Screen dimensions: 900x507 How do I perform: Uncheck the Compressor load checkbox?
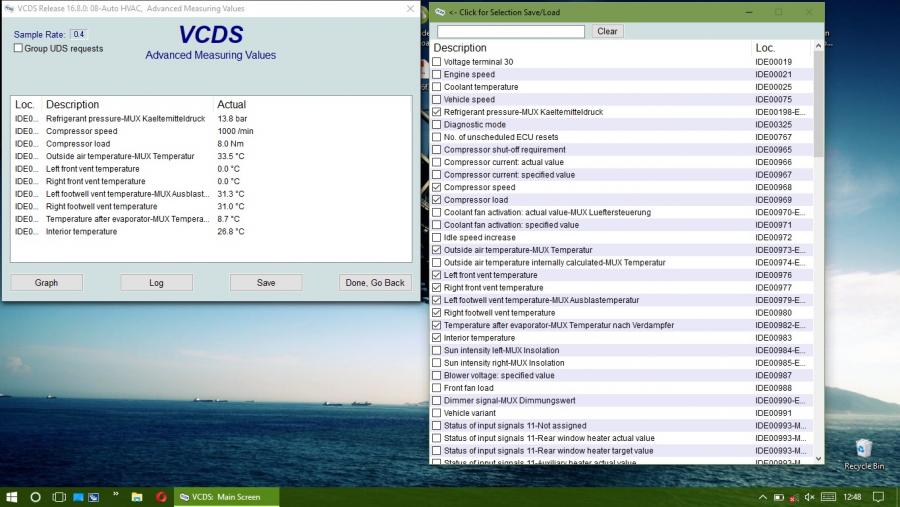(x=437, y=200)
